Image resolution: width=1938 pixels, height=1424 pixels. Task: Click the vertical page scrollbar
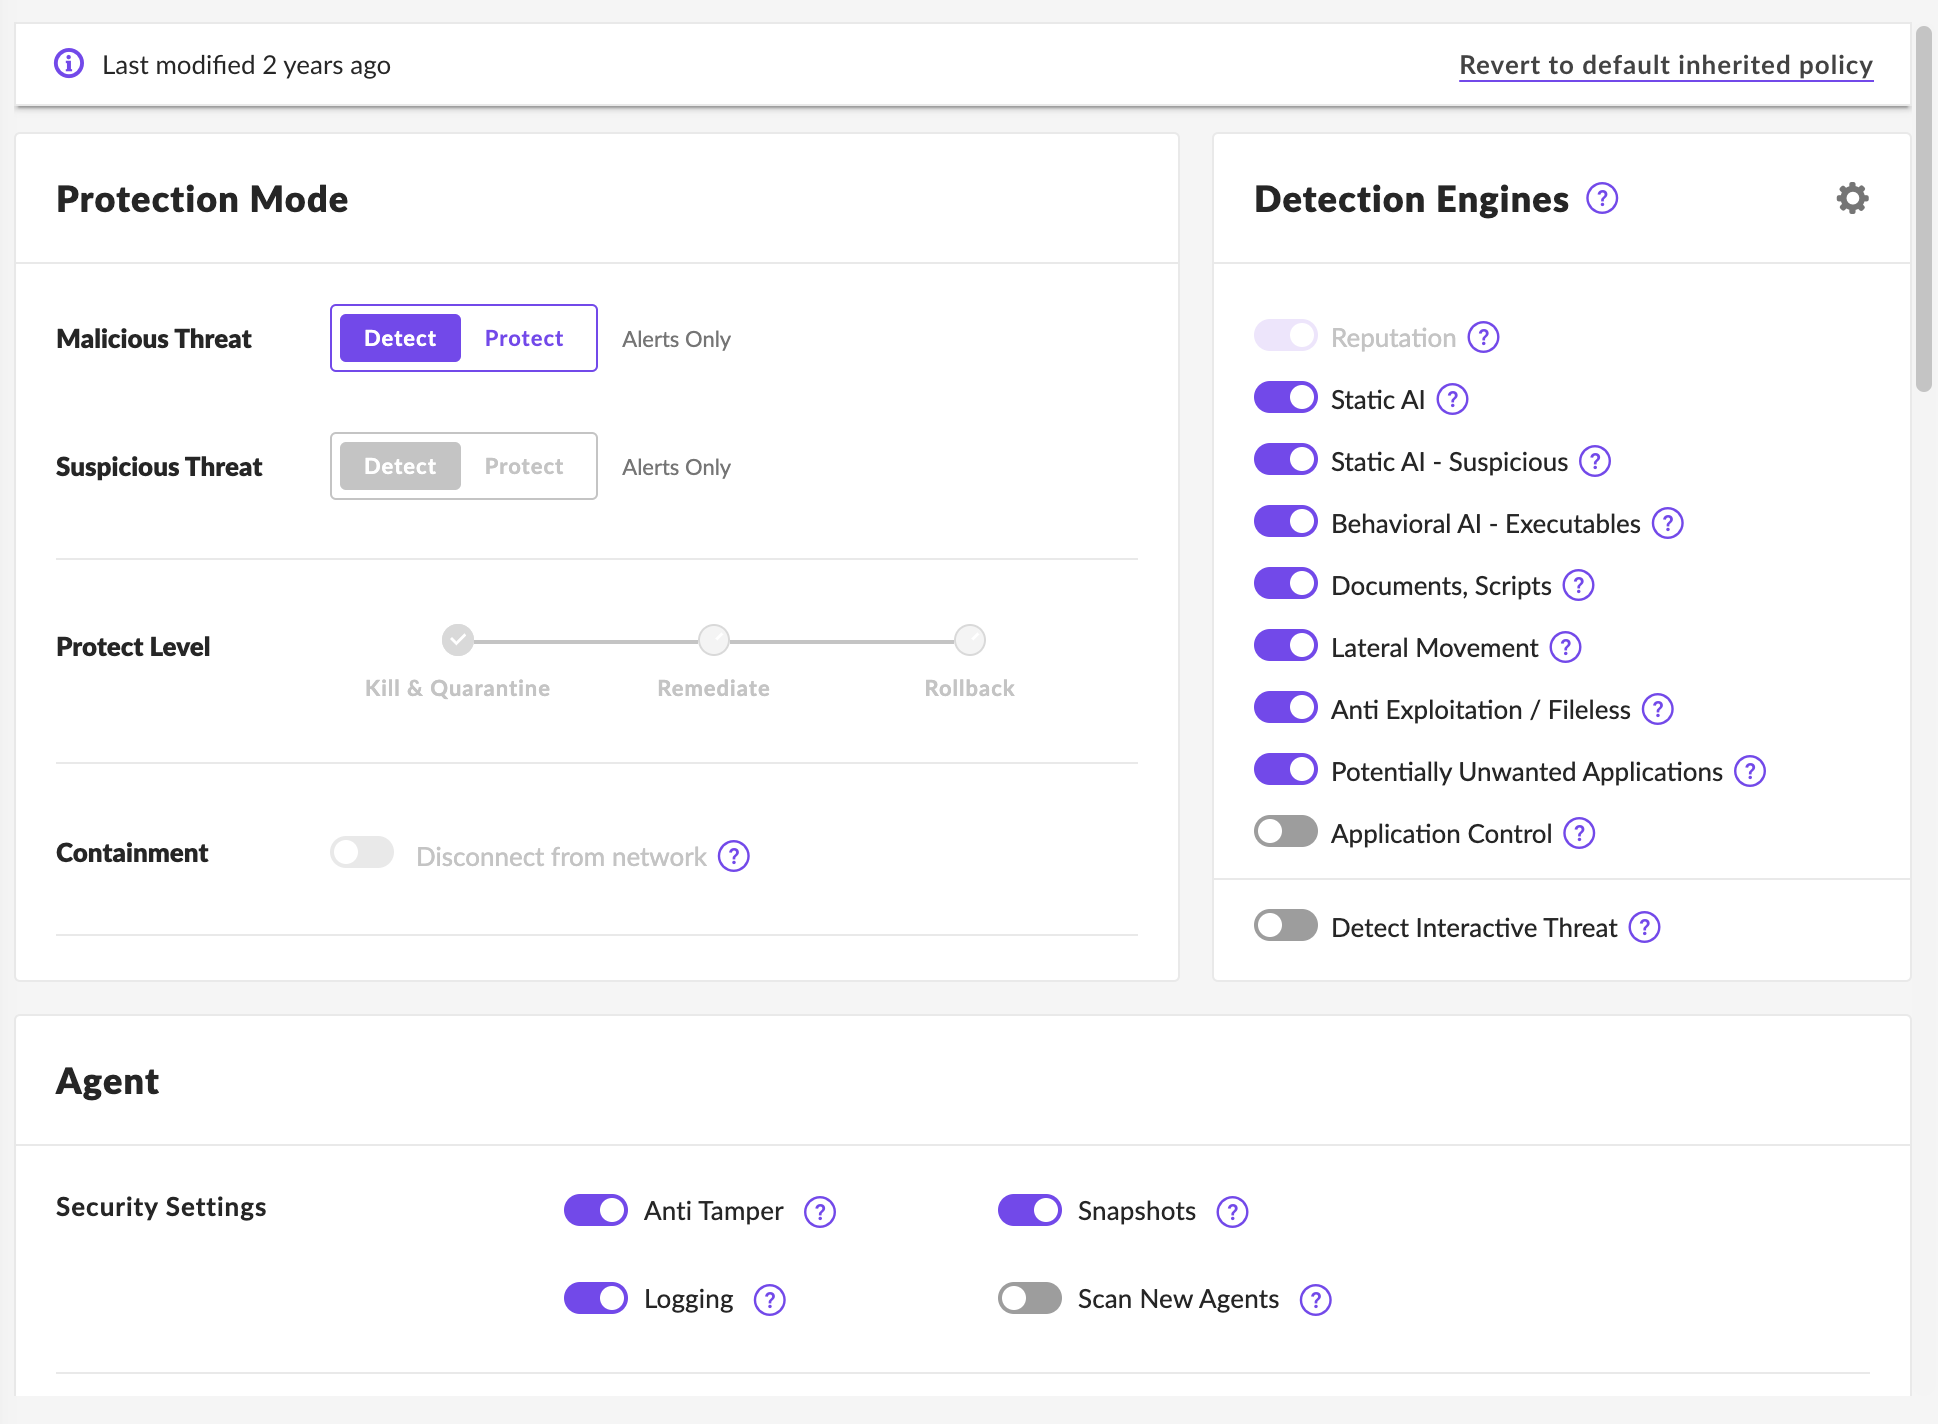point(1924,210)
